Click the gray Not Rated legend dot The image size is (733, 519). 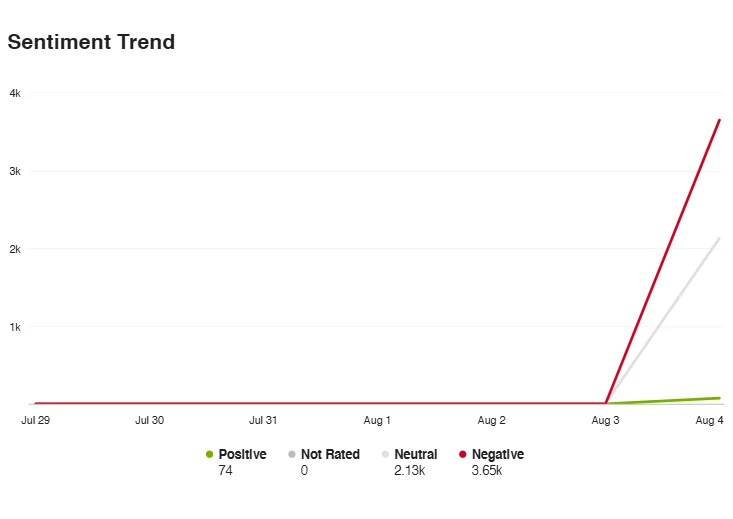(291, 455)
